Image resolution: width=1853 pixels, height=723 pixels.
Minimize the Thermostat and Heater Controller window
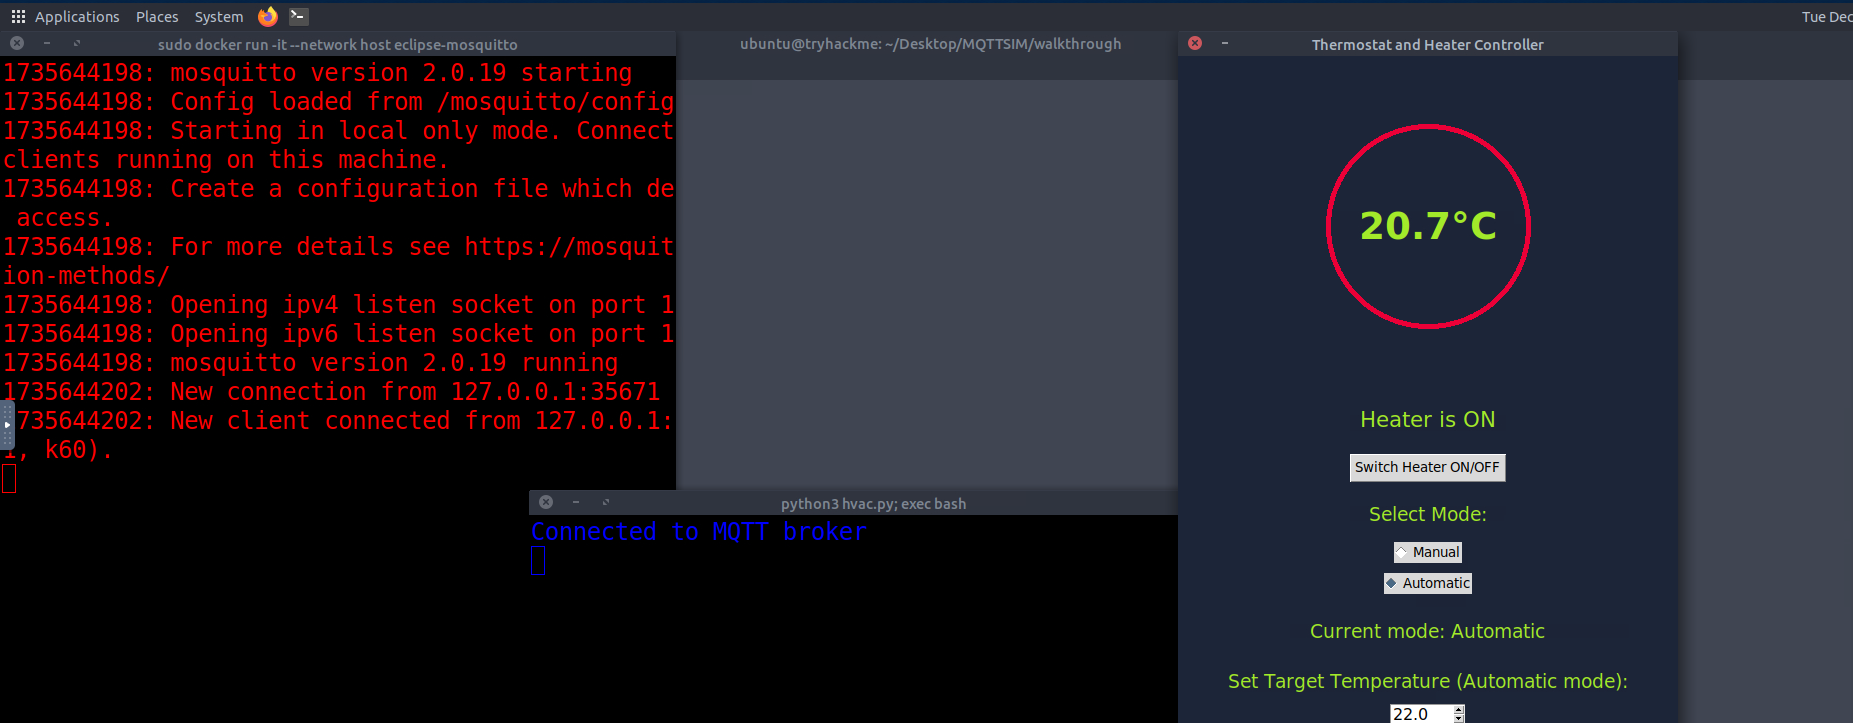click(x=1225, y=43)
